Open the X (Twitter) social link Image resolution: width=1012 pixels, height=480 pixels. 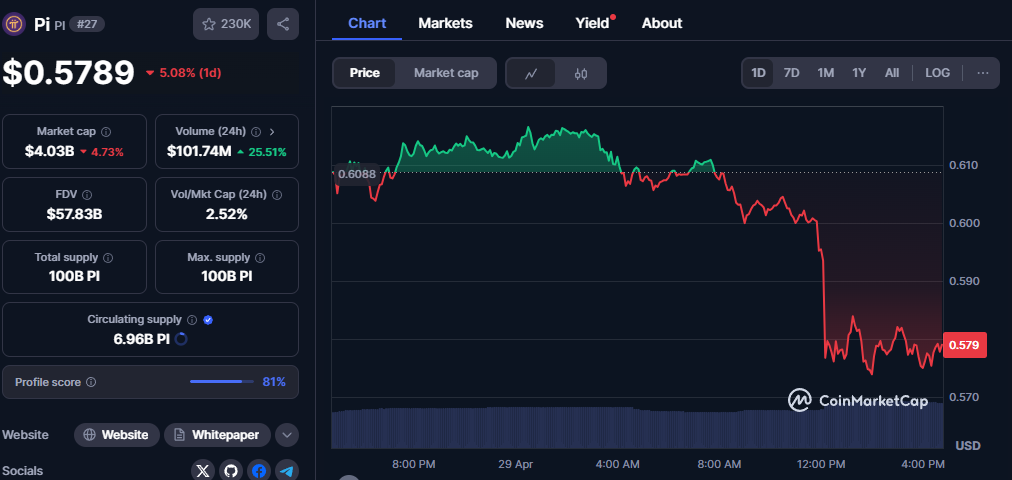click(x=203, y=471)
